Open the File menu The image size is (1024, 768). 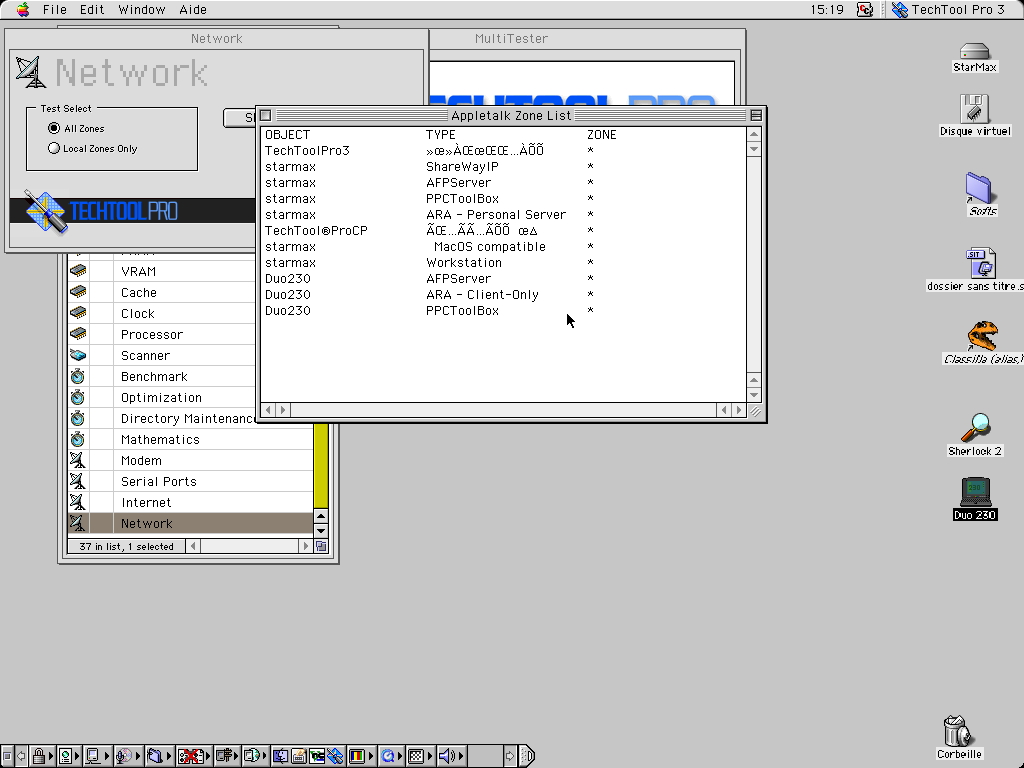coord(55,9)
